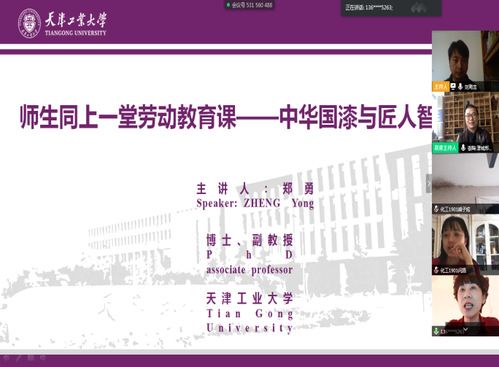The image size is (499, 367).
Task: Click the screen-share icon next to the orange host badge
Action: click(x=453, y=87)
